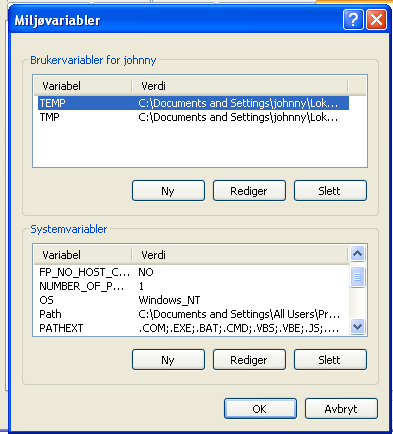Image resolution: width=393 pixels, height=434 pixels.
Task: Click the Windows_NT value
Action: coord(169,300)
